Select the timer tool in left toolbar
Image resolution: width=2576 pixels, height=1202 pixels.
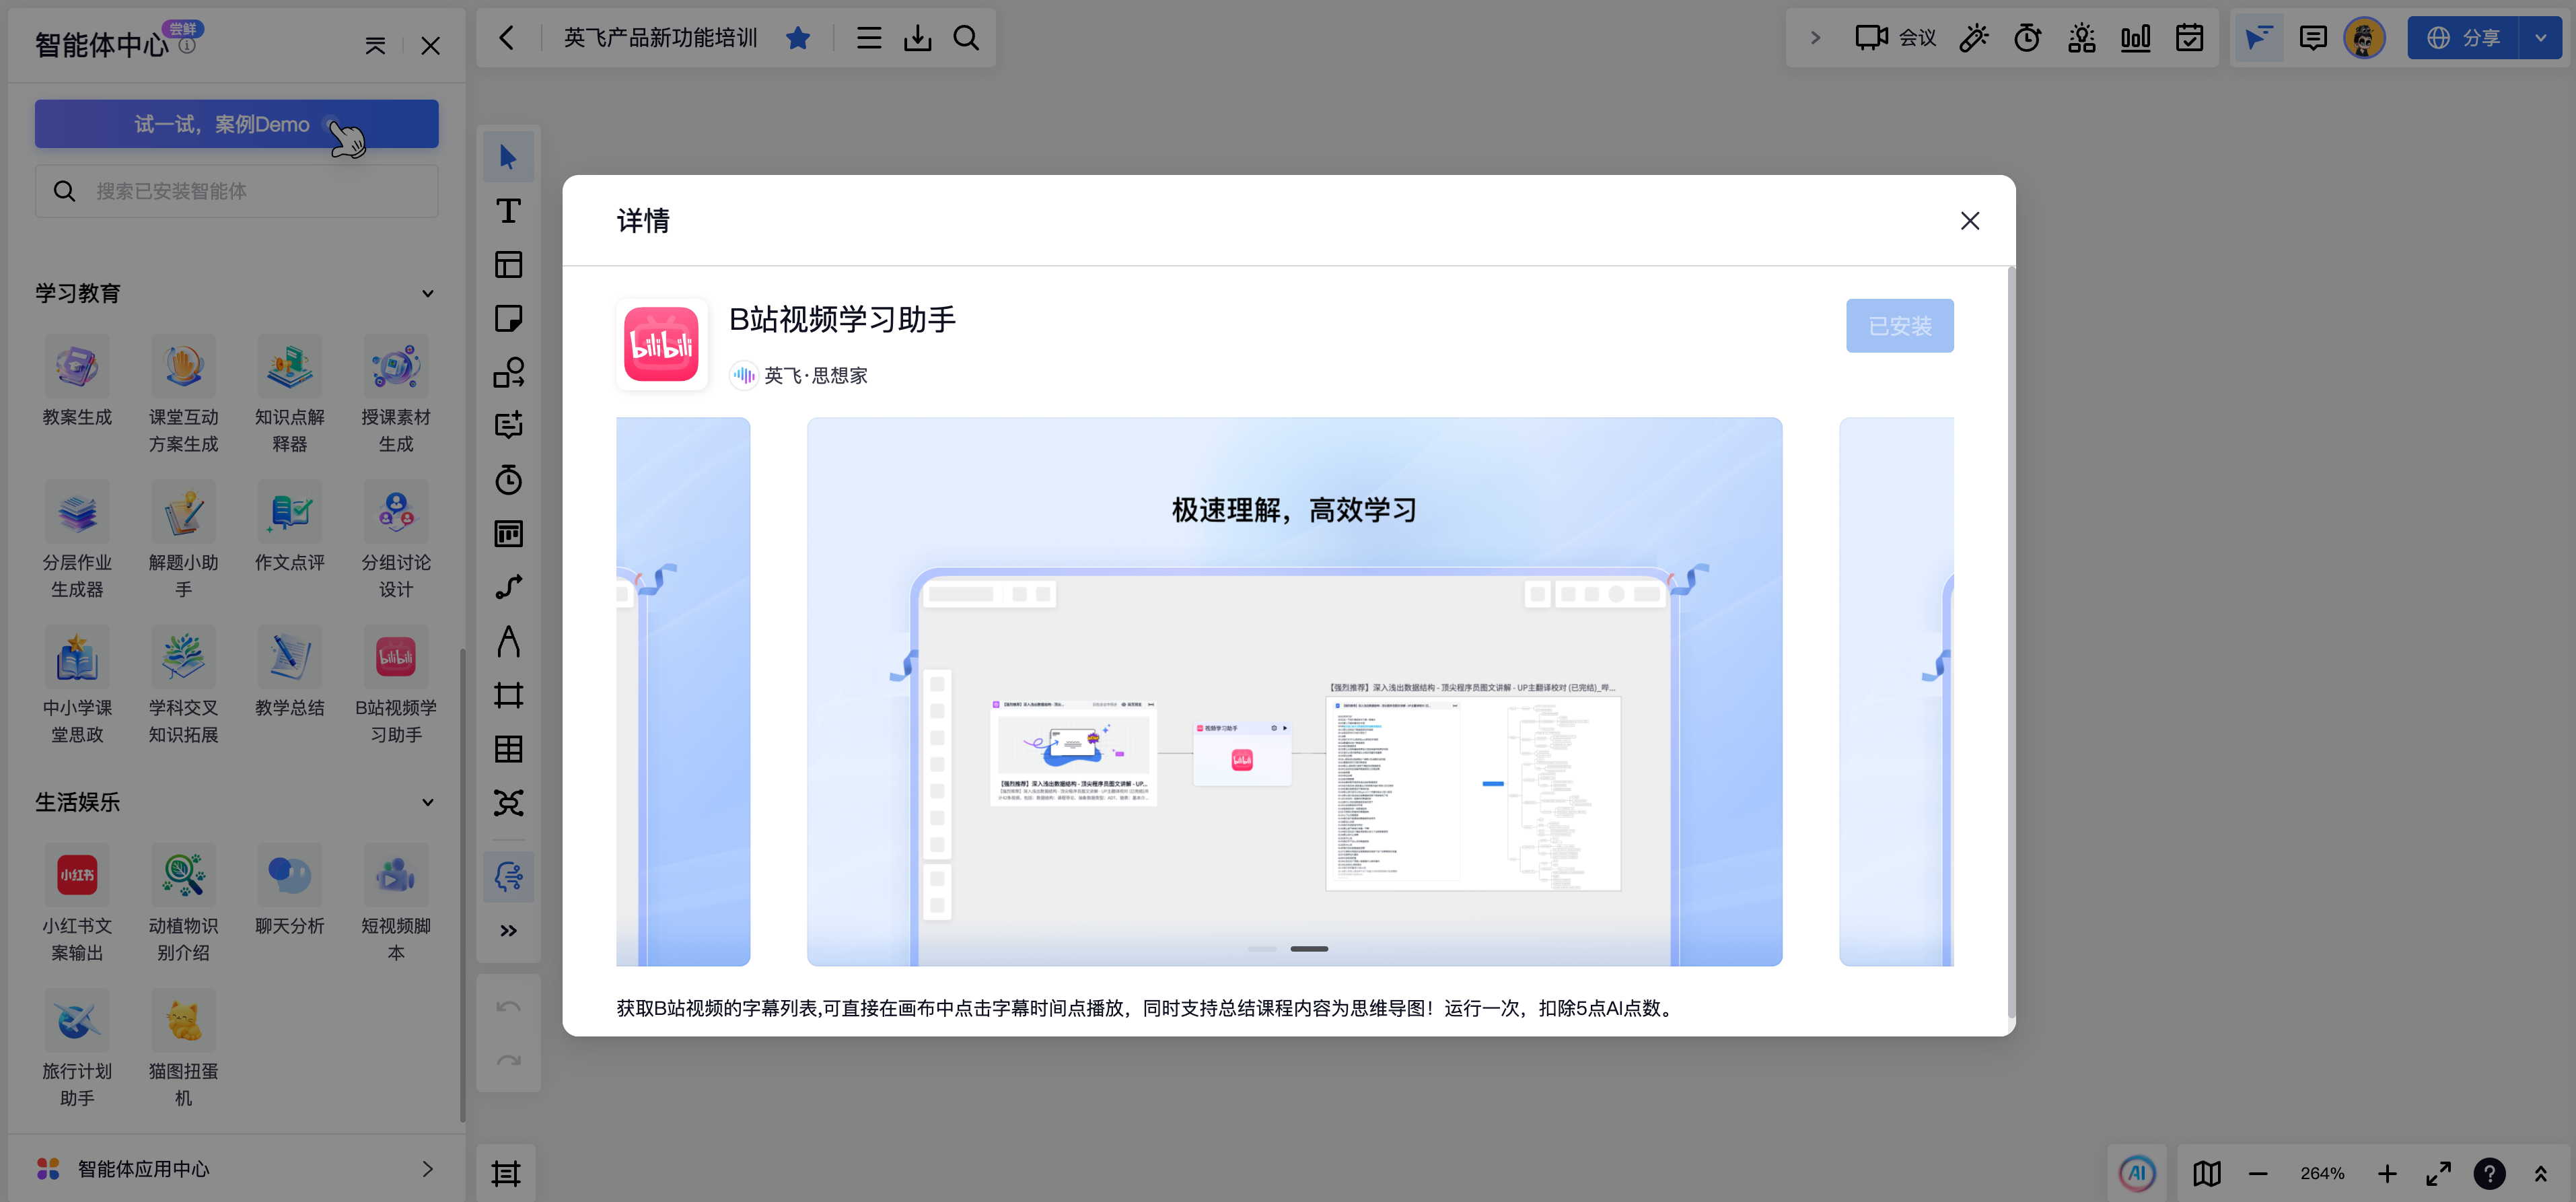(508, 480)
